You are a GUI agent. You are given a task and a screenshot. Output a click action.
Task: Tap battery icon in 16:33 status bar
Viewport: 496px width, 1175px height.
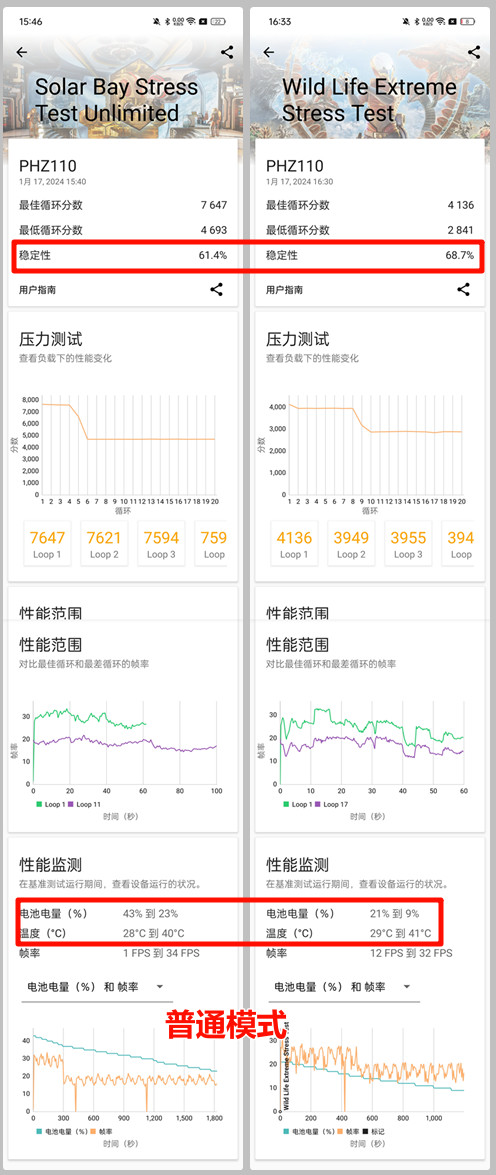tap(466, 22)
